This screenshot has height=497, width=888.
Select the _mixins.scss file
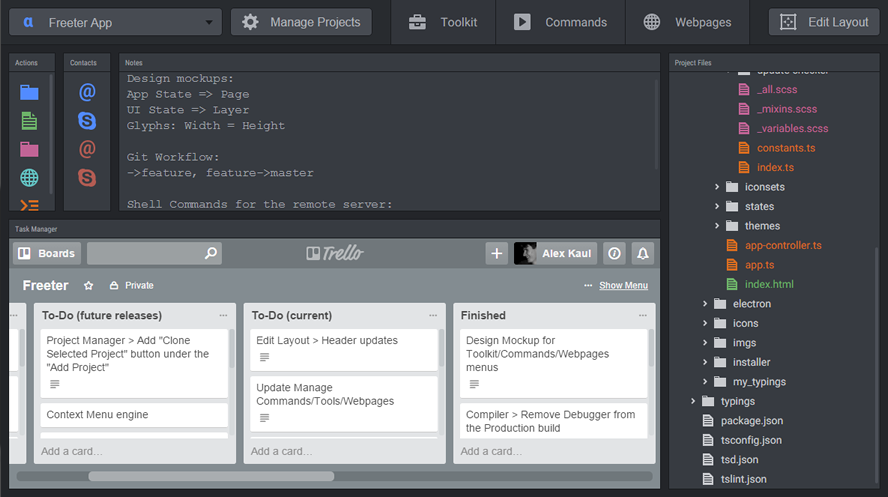coord(778,109)
